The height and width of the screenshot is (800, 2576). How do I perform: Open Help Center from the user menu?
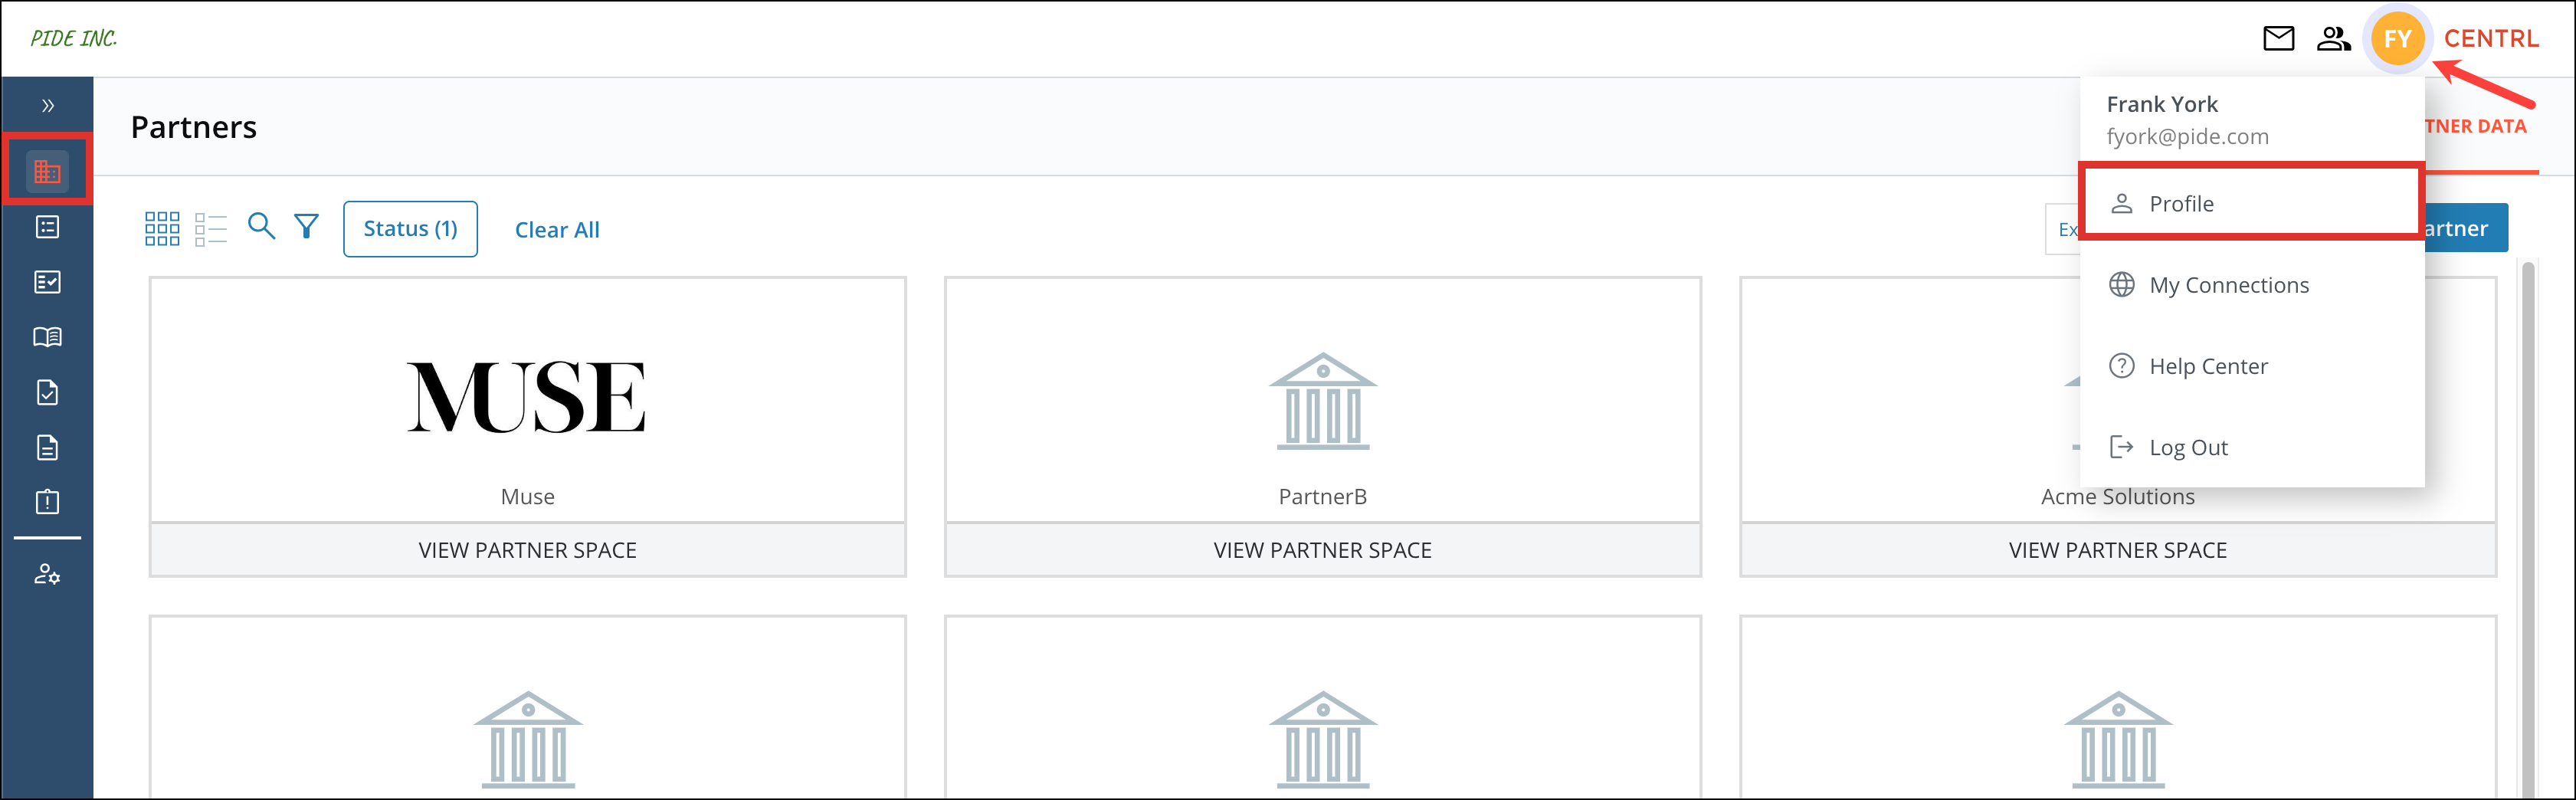pos(2252,366)
